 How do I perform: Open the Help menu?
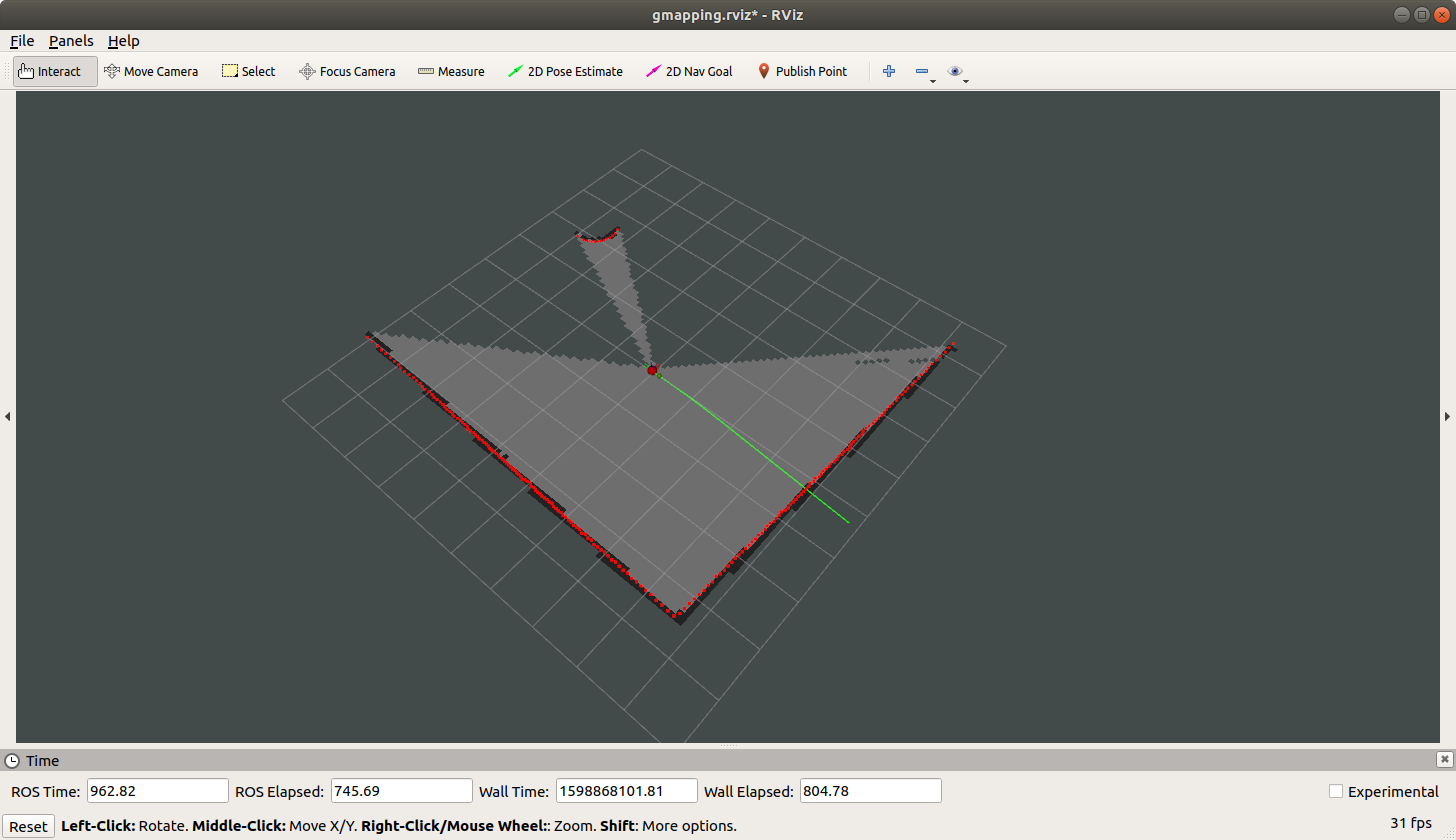click(x=124, y=41)
